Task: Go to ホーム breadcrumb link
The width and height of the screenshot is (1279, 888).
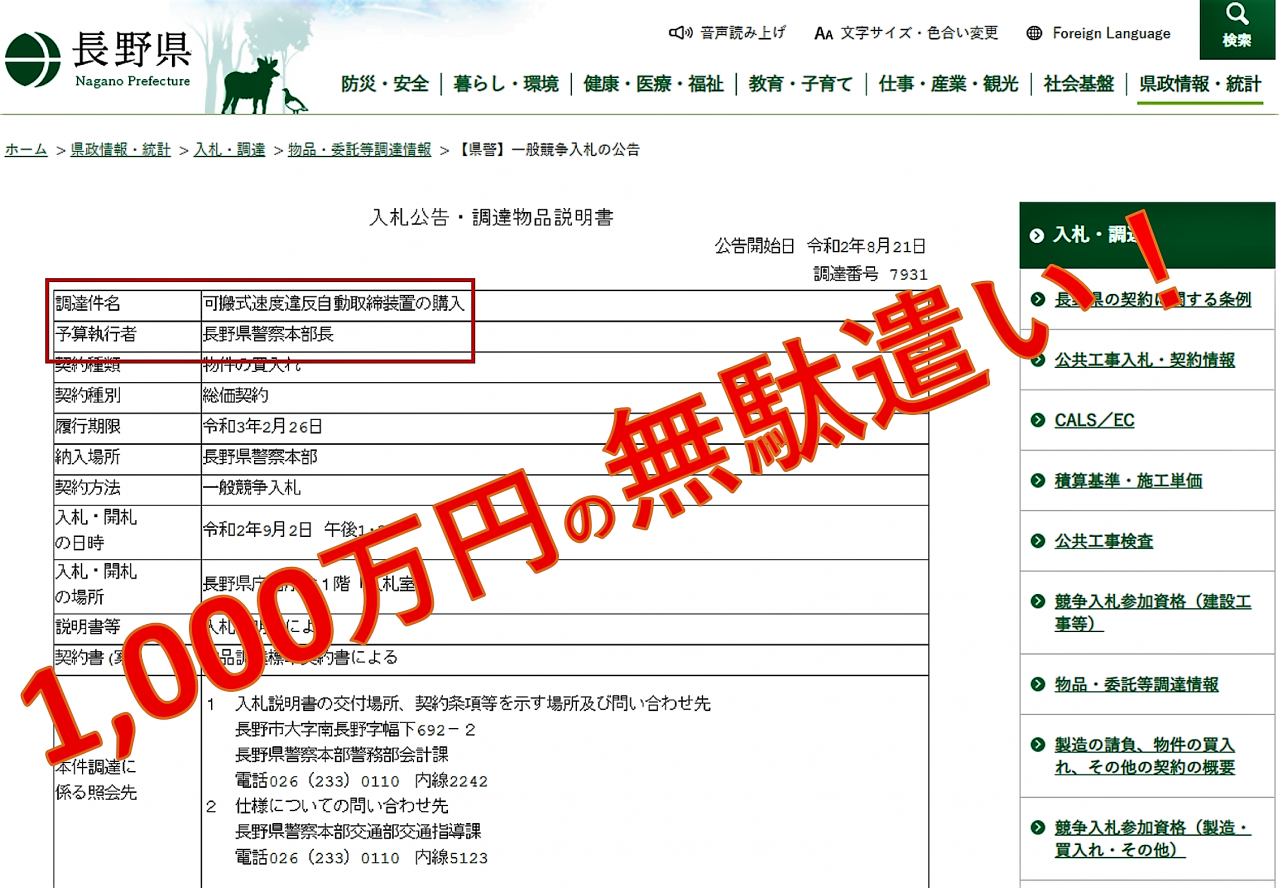Action: (26, 150)
